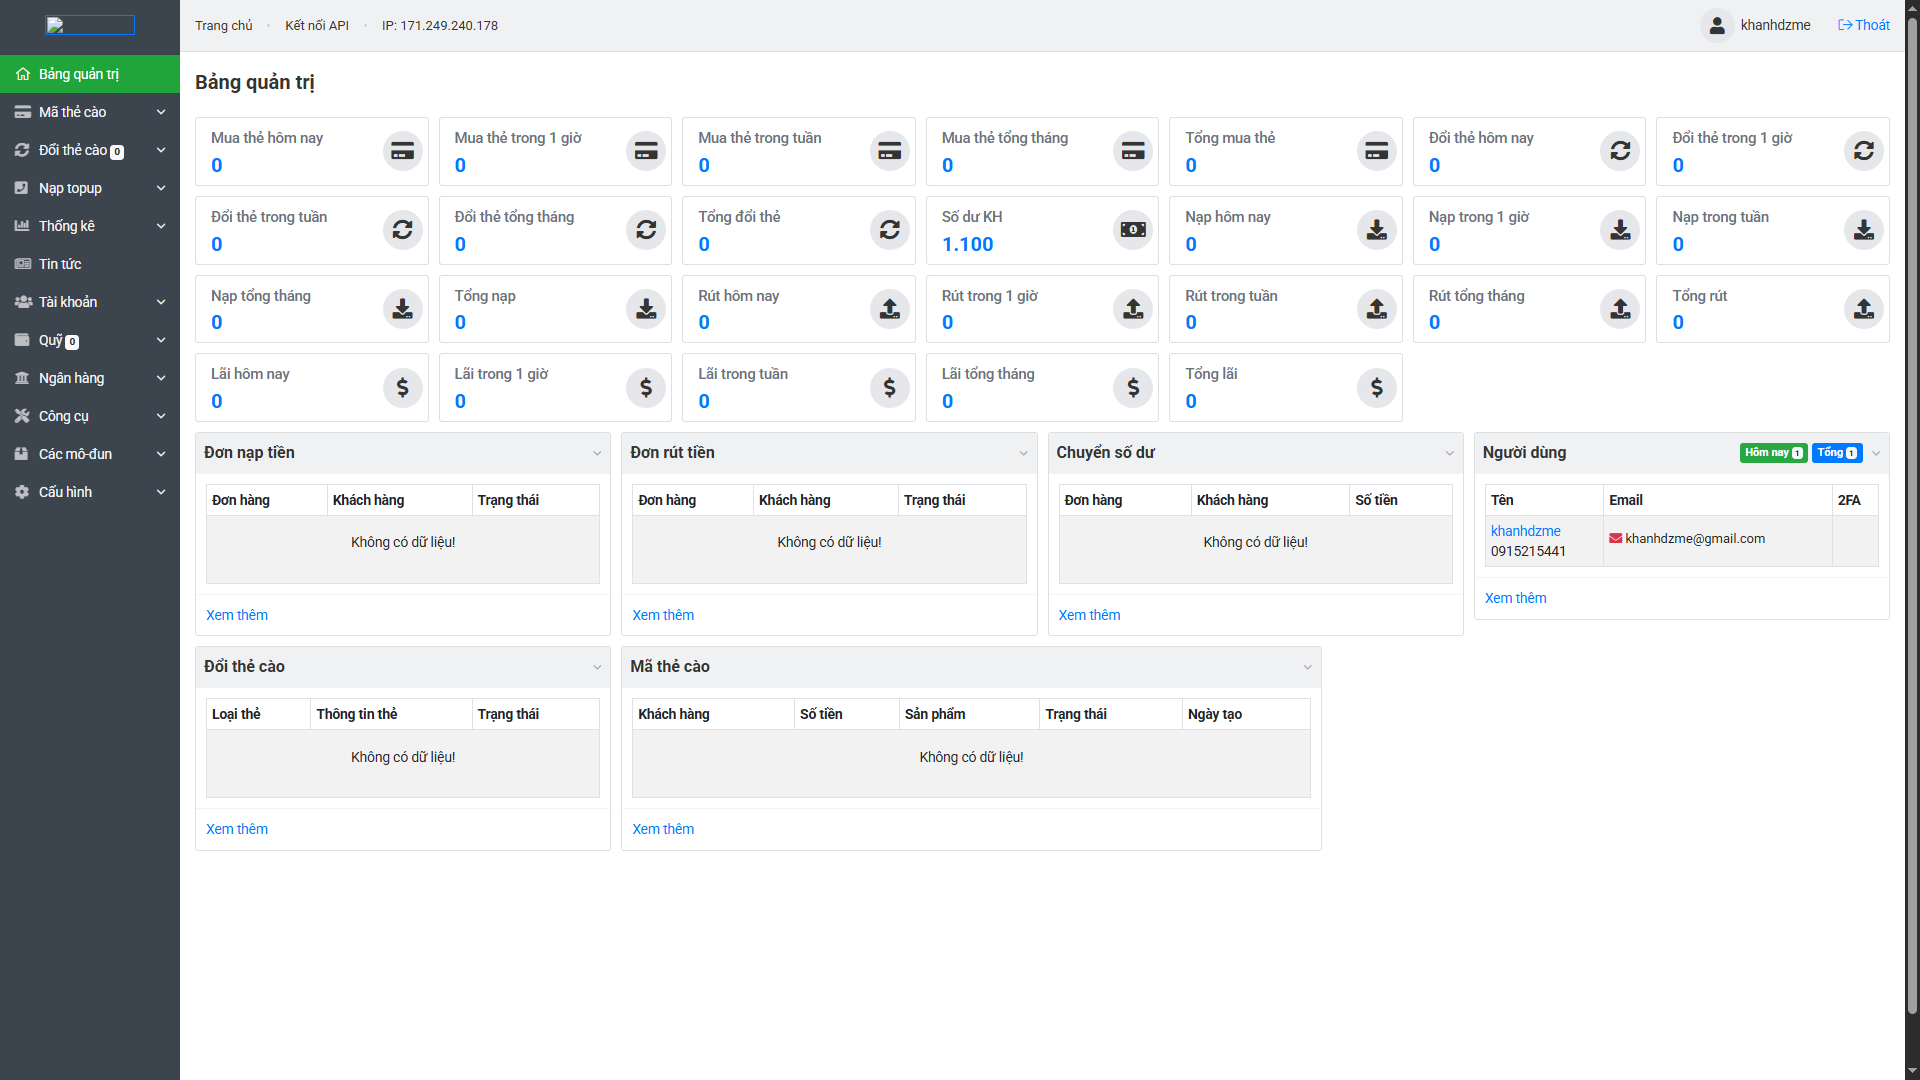
Task: Click the user avatar icon beside khanhdzme
Action: pos(1717,25)
